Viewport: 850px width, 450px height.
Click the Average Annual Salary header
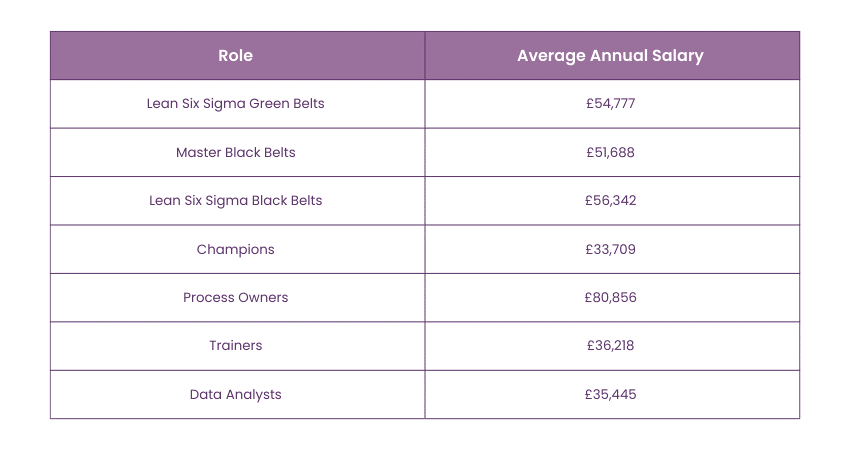[x=610, y=56]
